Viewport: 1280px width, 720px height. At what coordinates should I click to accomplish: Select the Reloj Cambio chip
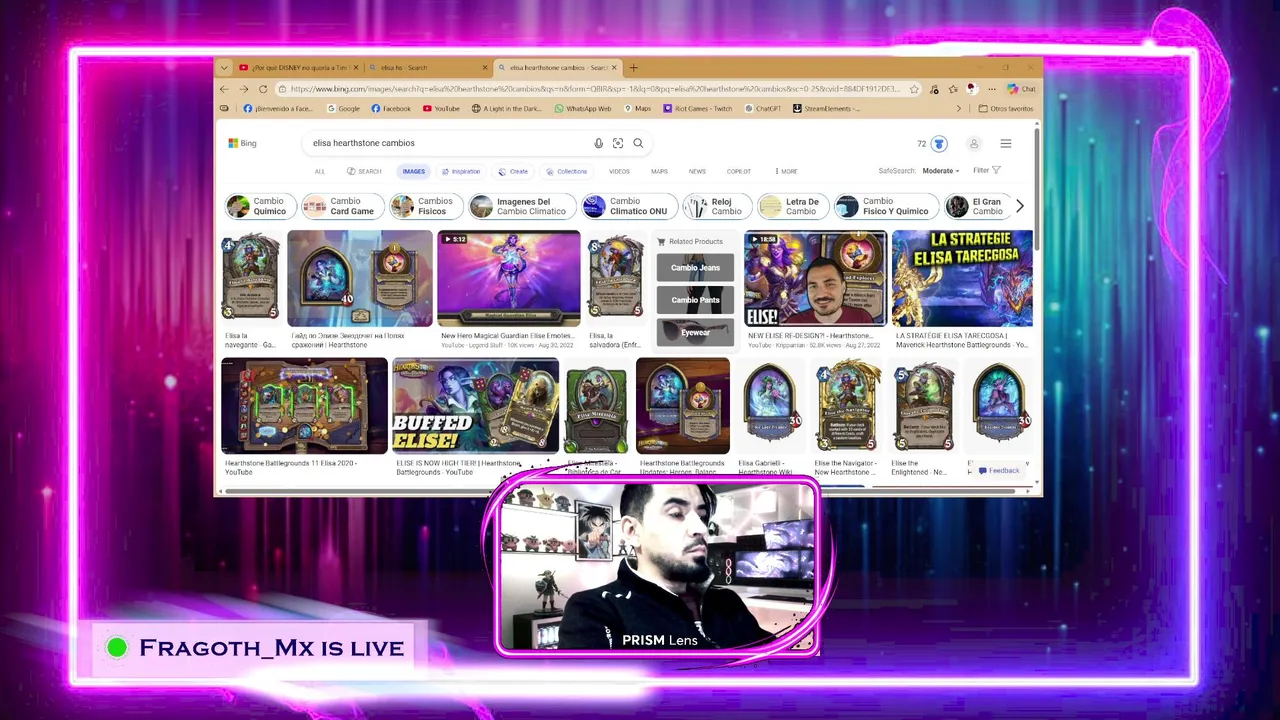[x=717, y=206]
